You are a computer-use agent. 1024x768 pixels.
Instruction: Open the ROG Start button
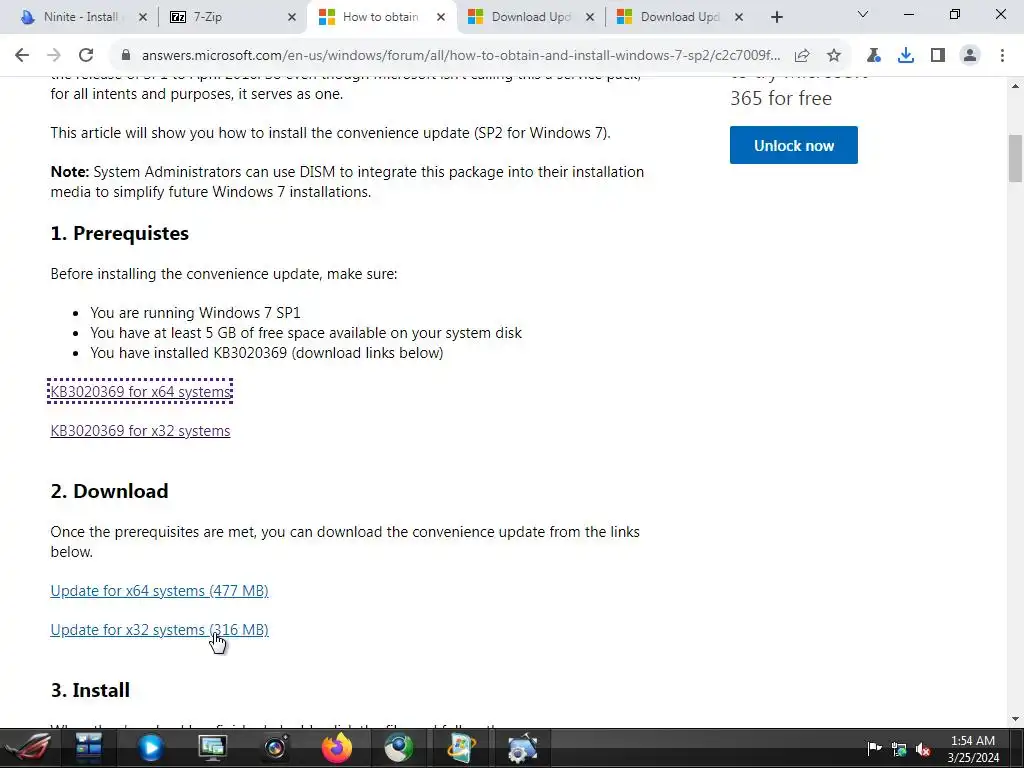click(29, 748)
